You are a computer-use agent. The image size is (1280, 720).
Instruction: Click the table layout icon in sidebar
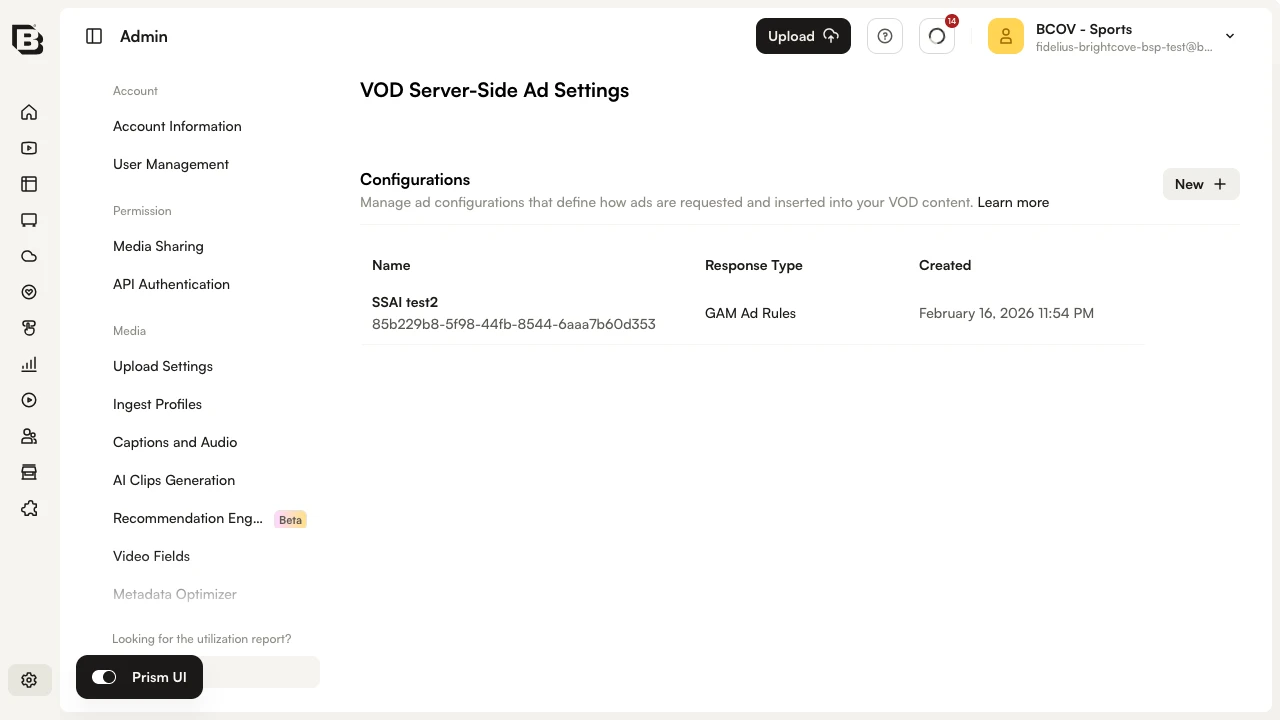(29, 184)
